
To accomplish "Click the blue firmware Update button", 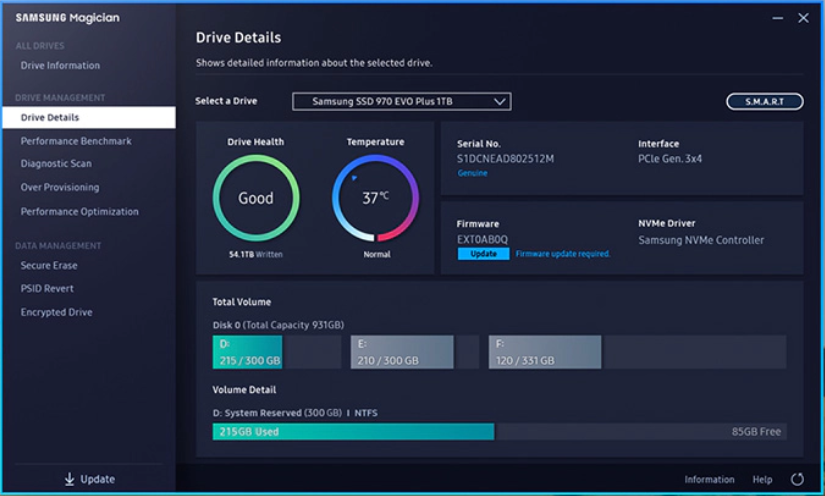I will click(x=483, y=254).
